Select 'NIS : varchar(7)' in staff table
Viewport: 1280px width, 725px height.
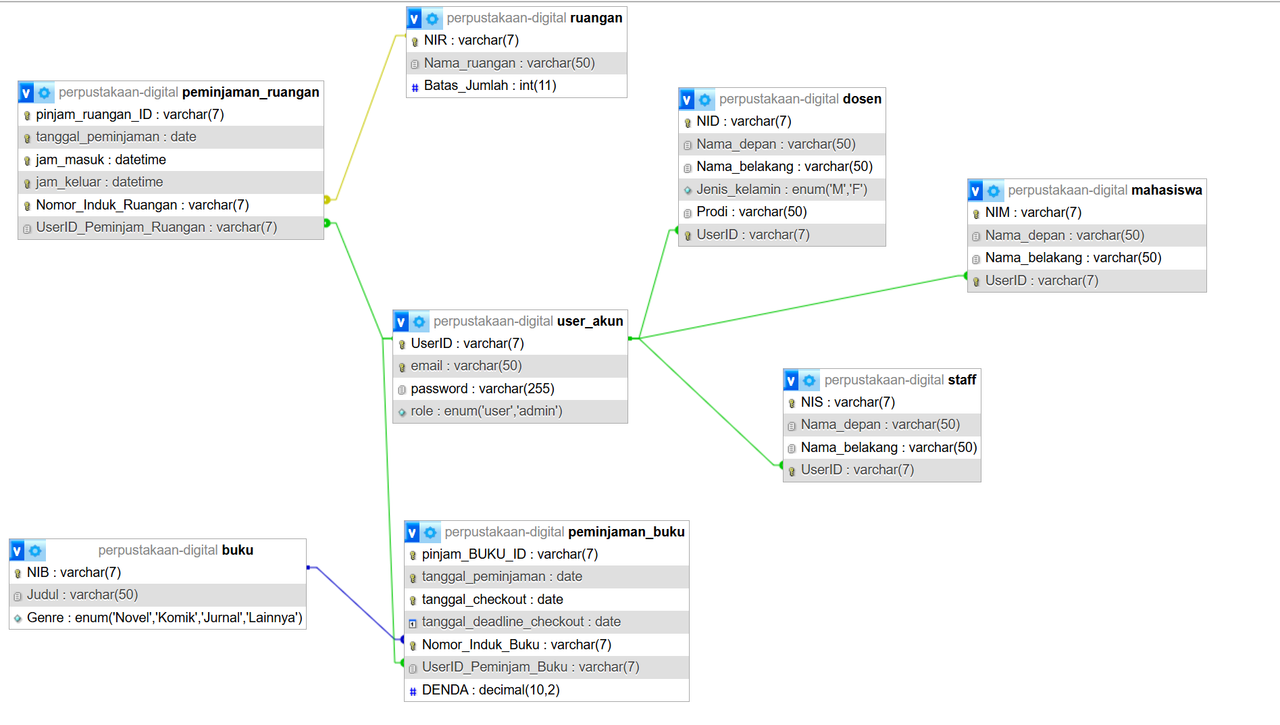(x=882, y=402)
